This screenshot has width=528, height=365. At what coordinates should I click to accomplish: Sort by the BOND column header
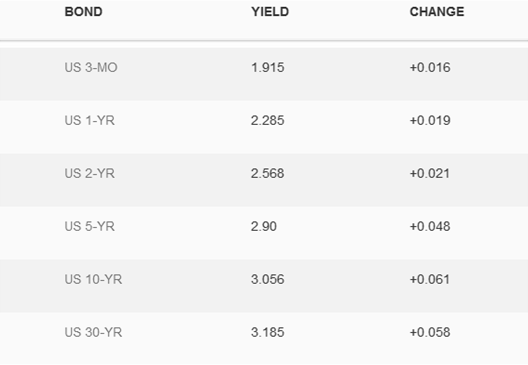tap(84, 12)
